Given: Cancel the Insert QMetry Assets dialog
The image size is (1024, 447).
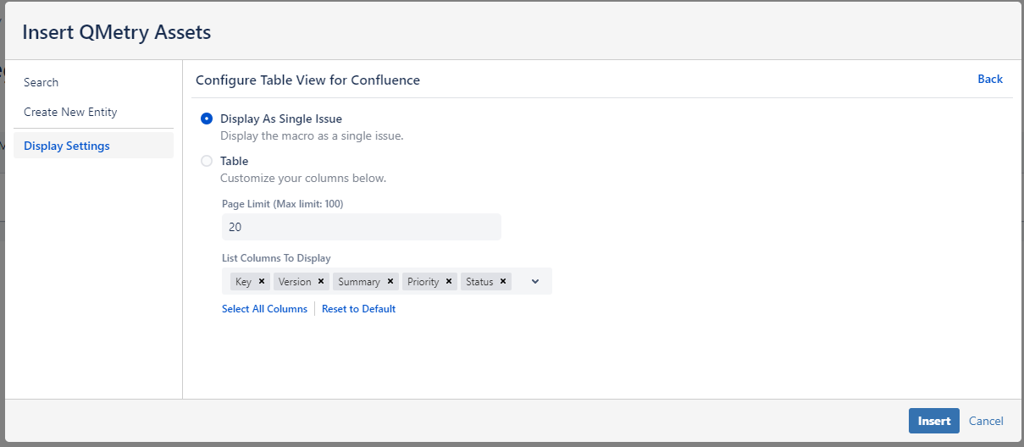Looking at the screenshot, I should pos(985,421).
